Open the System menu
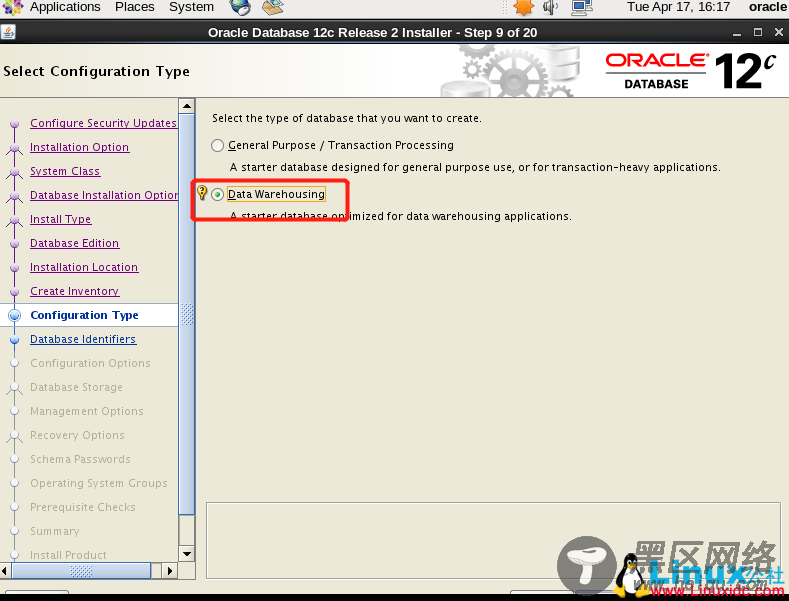Screen dimensions: 789x601 191,7
